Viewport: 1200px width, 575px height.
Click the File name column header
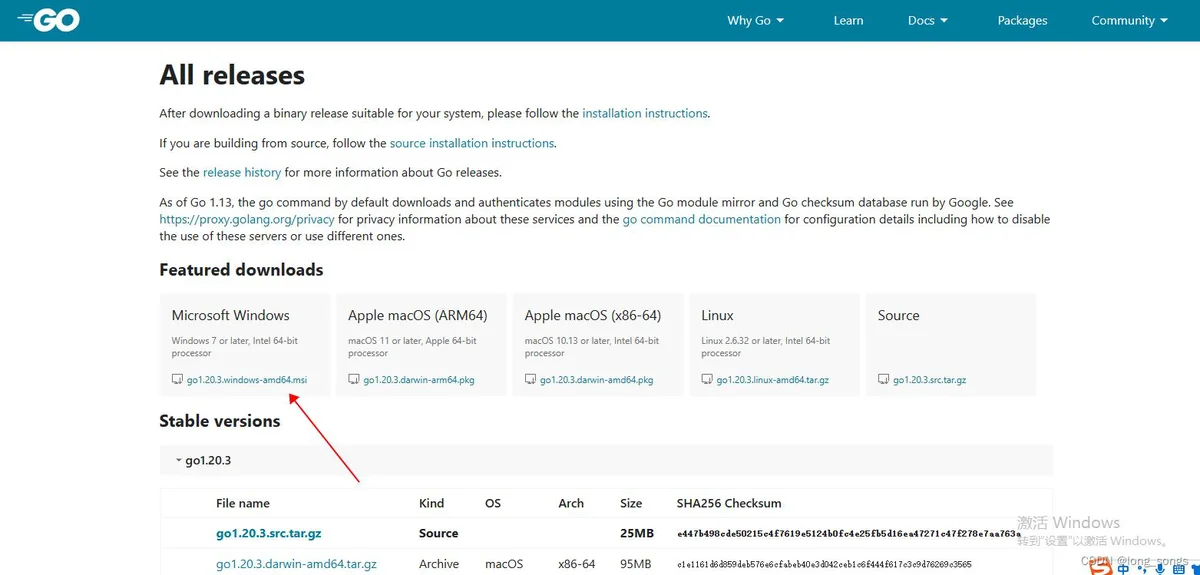(x=243, y=503)
